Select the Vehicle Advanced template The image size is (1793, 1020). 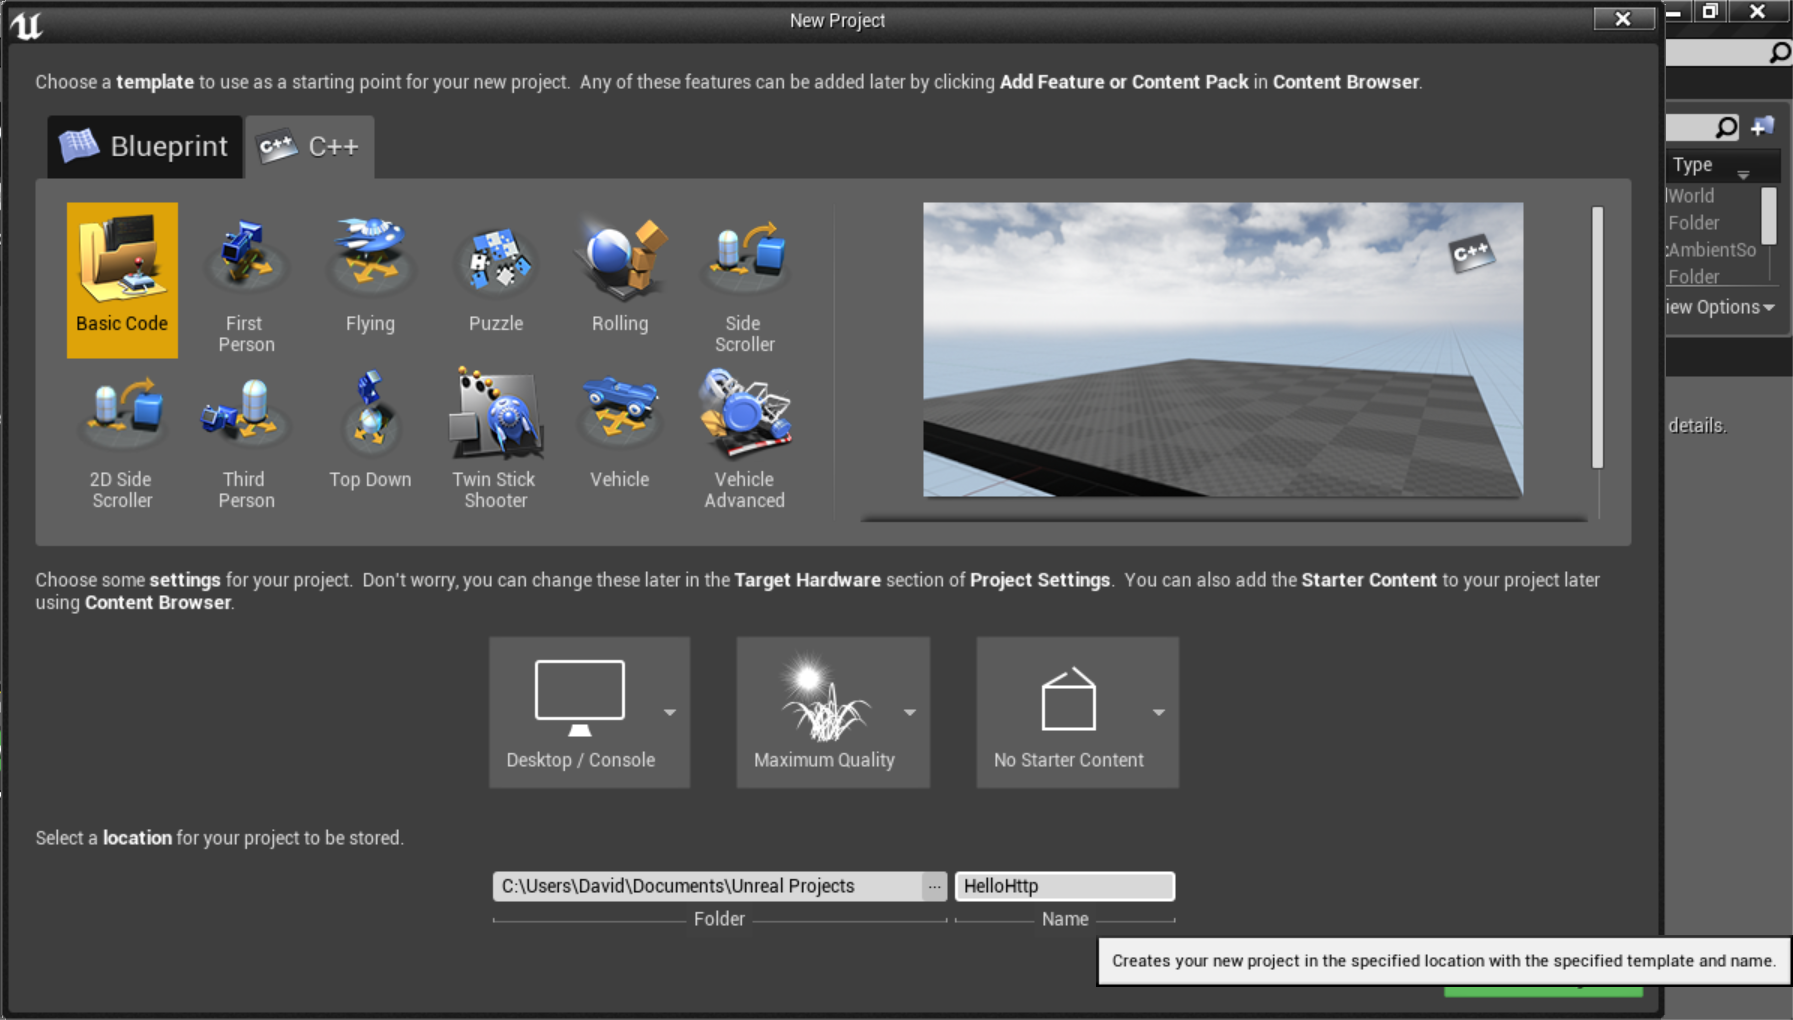point(744,438)
